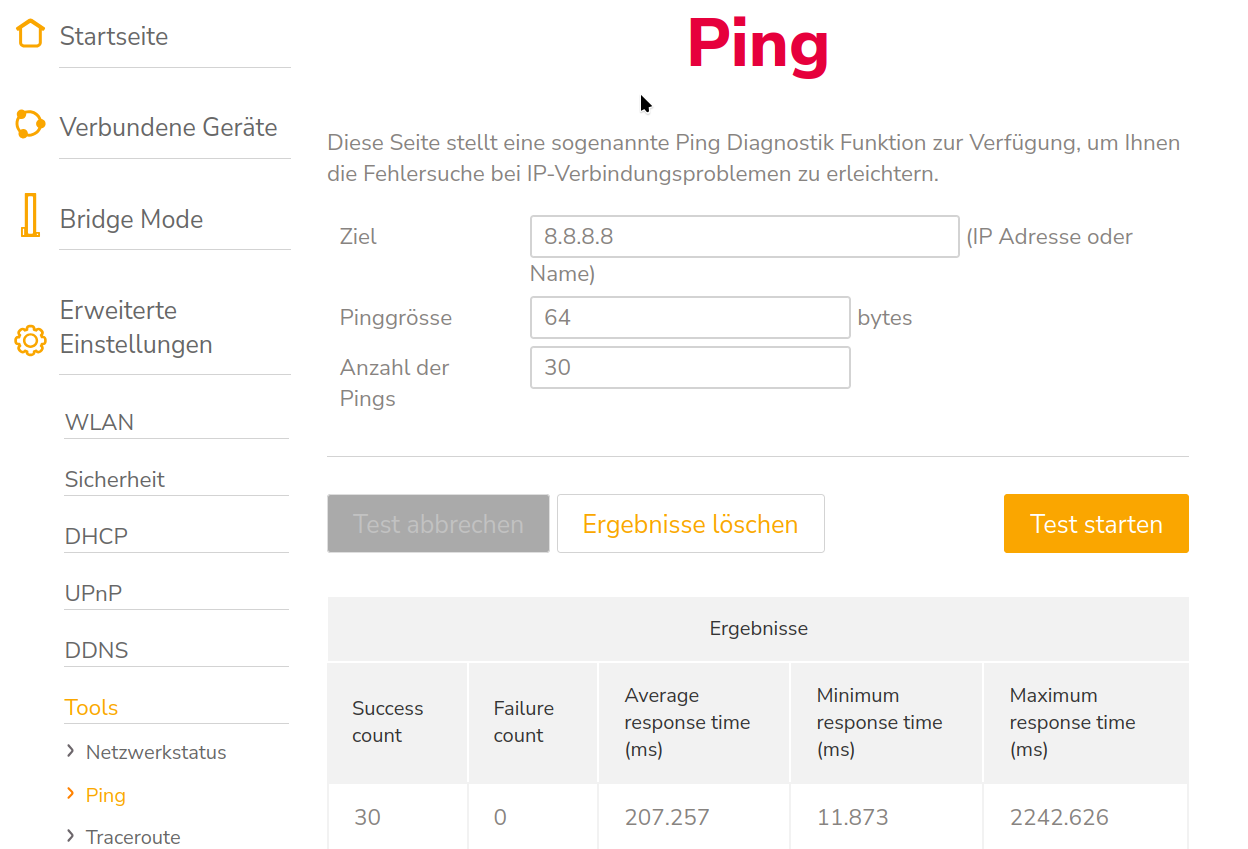Go to the Startseite page
This screenshot has height=849, width=1248.
(113, 35)
